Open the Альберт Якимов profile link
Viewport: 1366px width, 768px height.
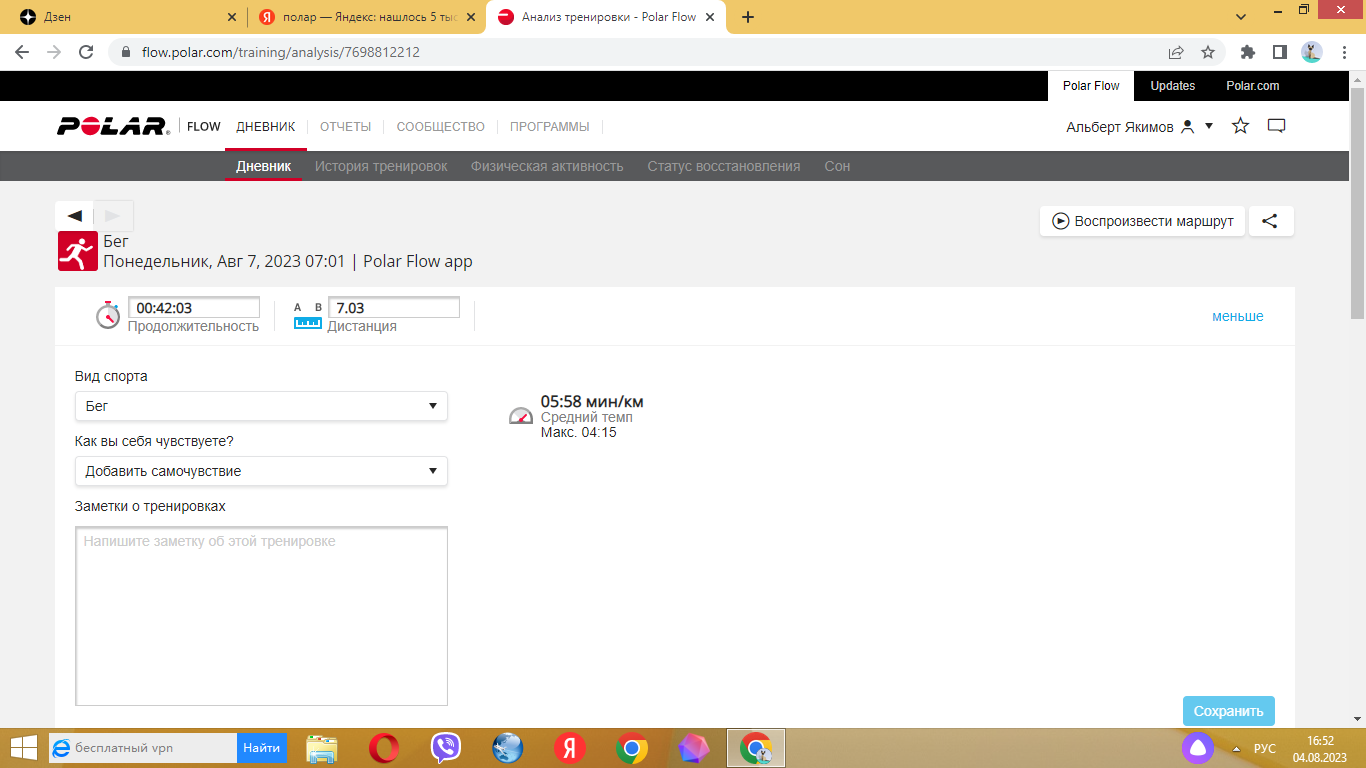[1120, 127]
